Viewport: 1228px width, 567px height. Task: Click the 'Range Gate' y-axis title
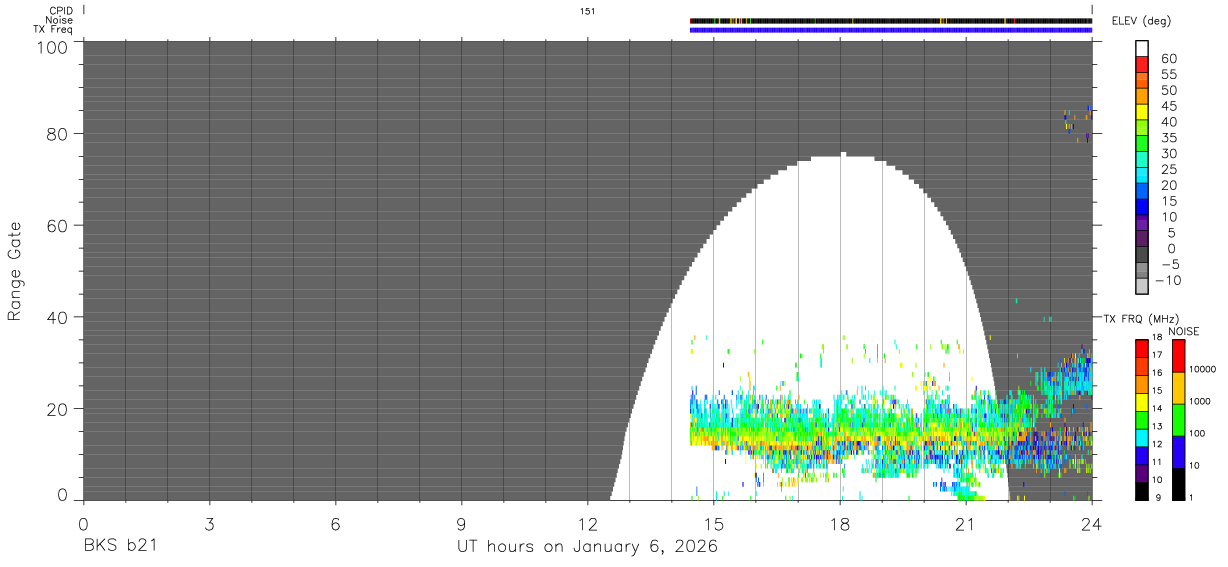pos(15,271)
